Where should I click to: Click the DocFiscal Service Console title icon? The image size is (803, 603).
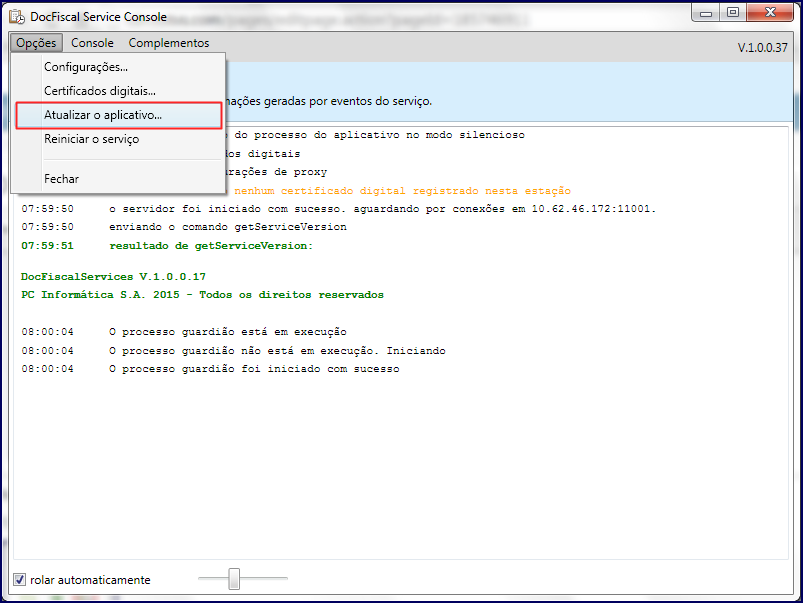pos(17,17)
